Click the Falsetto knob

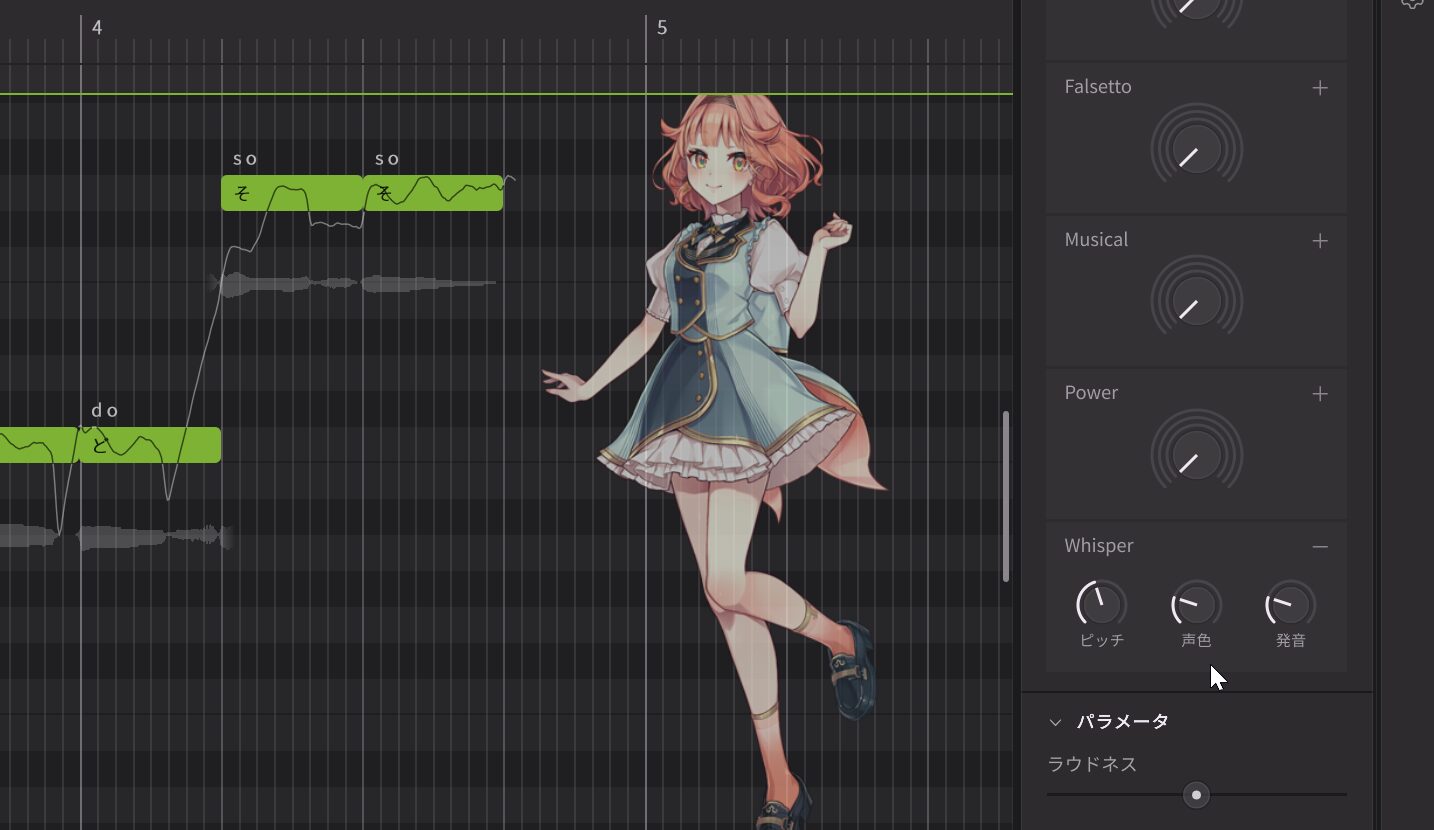1196,149
